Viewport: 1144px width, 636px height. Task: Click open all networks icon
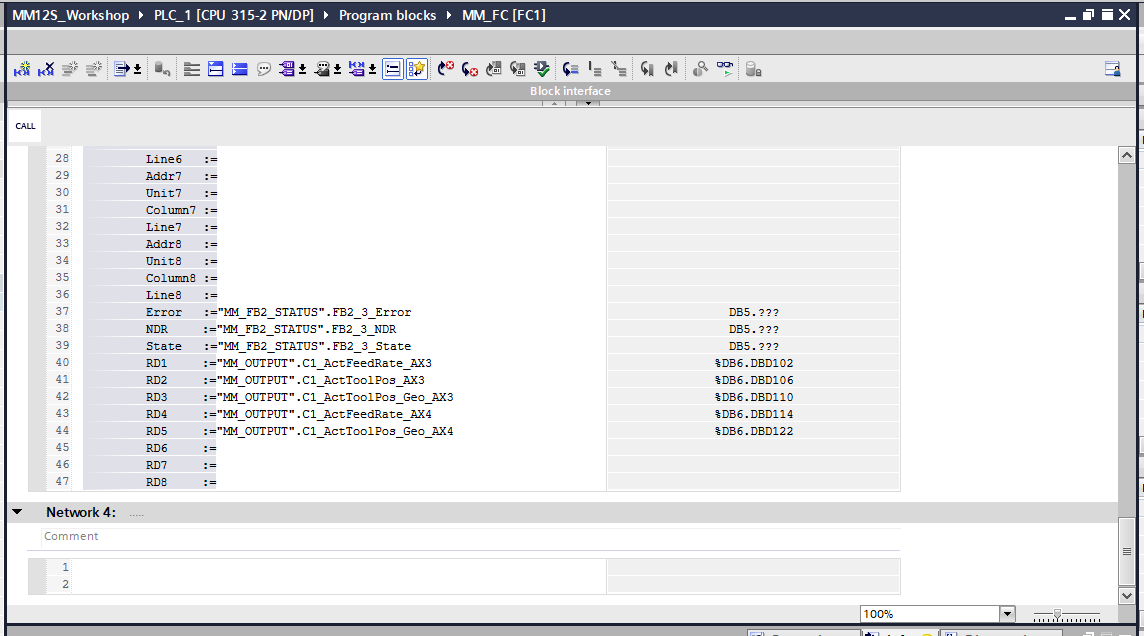216,69
